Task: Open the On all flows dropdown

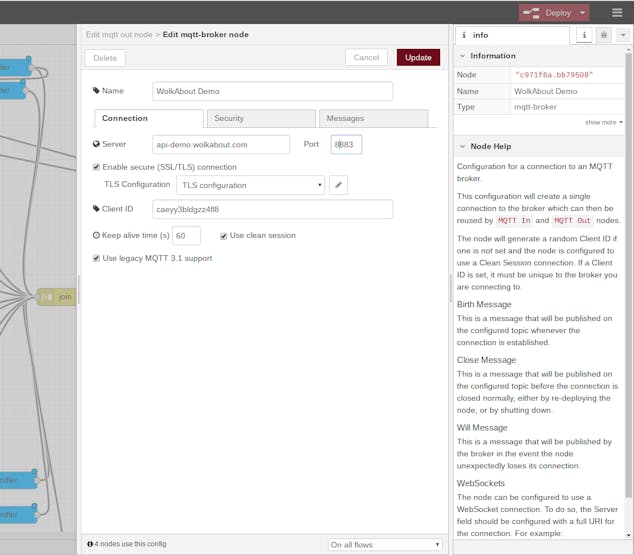Action: (385, 545)
